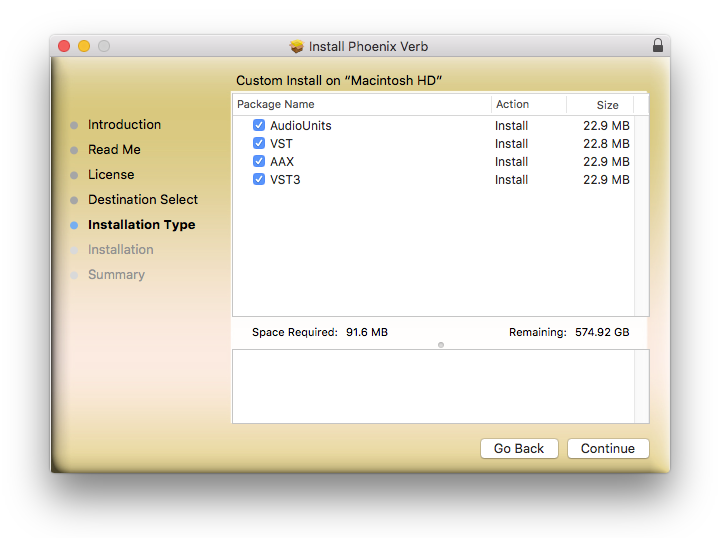This screenshot has width=720, height=538.
Task: Click the Action column header
Action: (528, 104)
